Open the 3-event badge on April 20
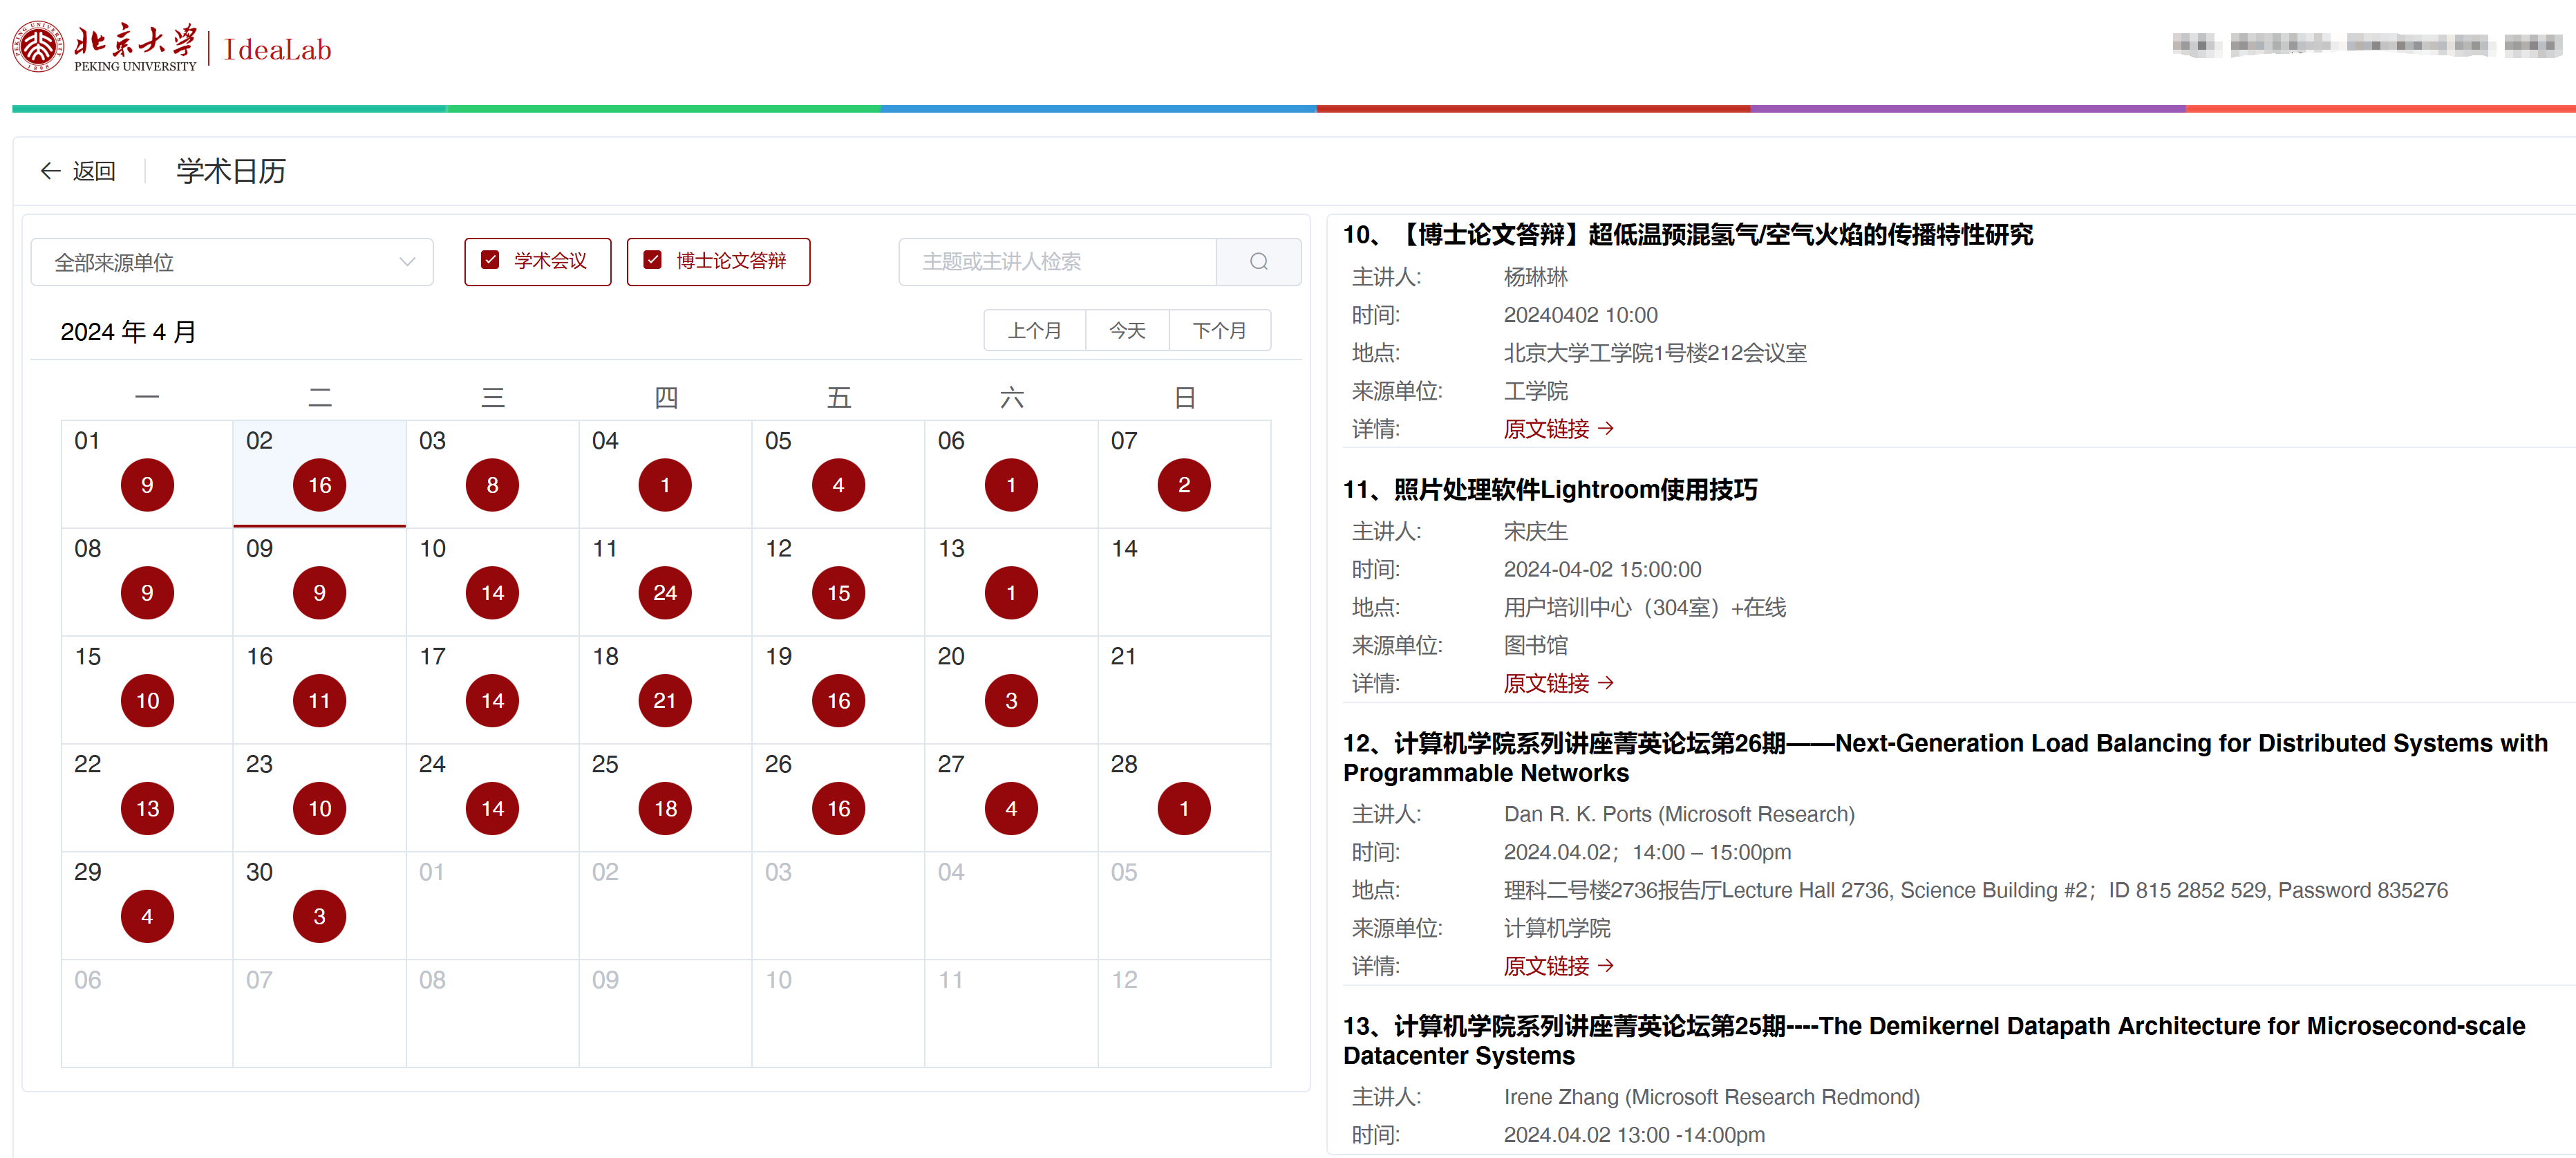 (x=1011, y=701)
